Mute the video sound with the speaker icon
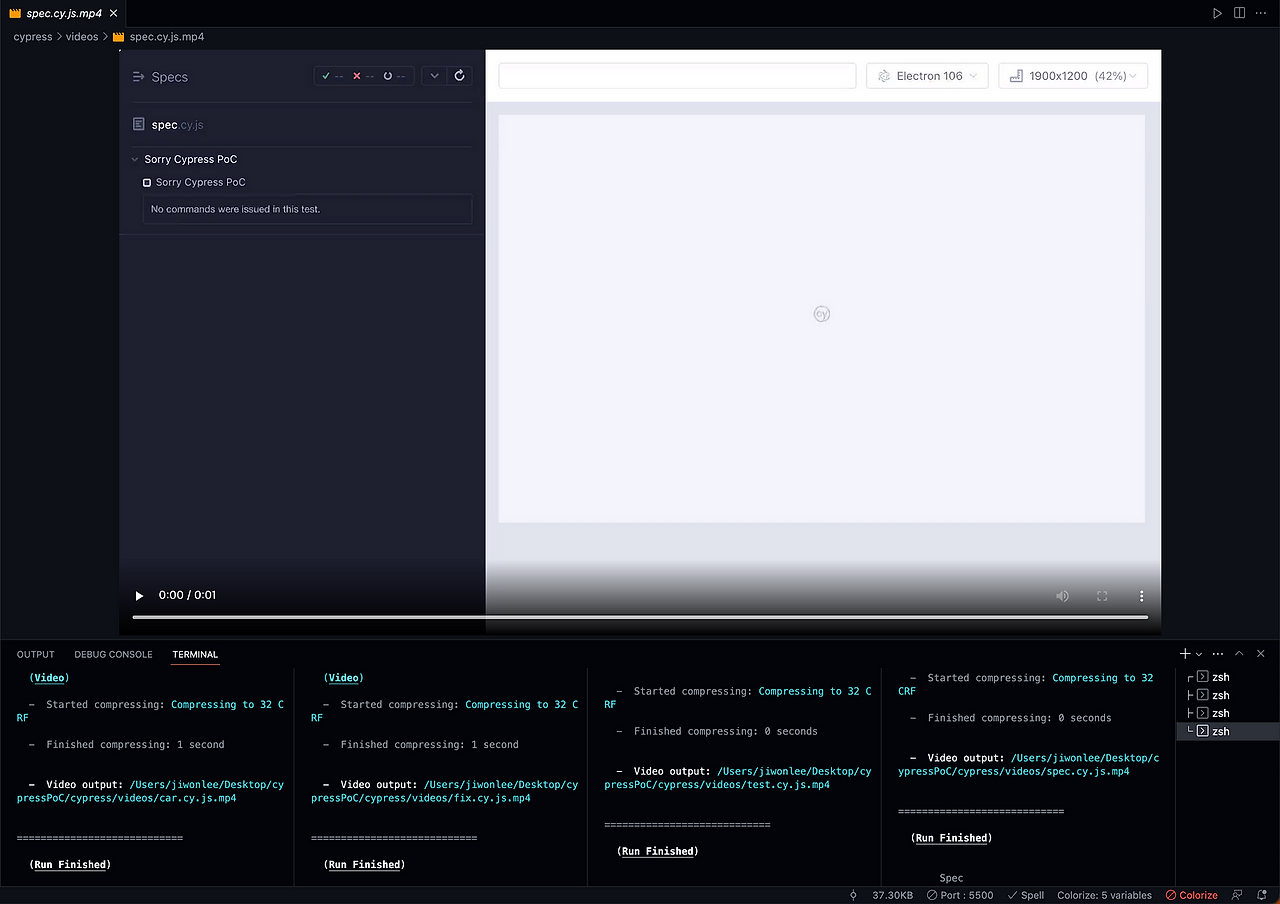 tap(1062, 596)
